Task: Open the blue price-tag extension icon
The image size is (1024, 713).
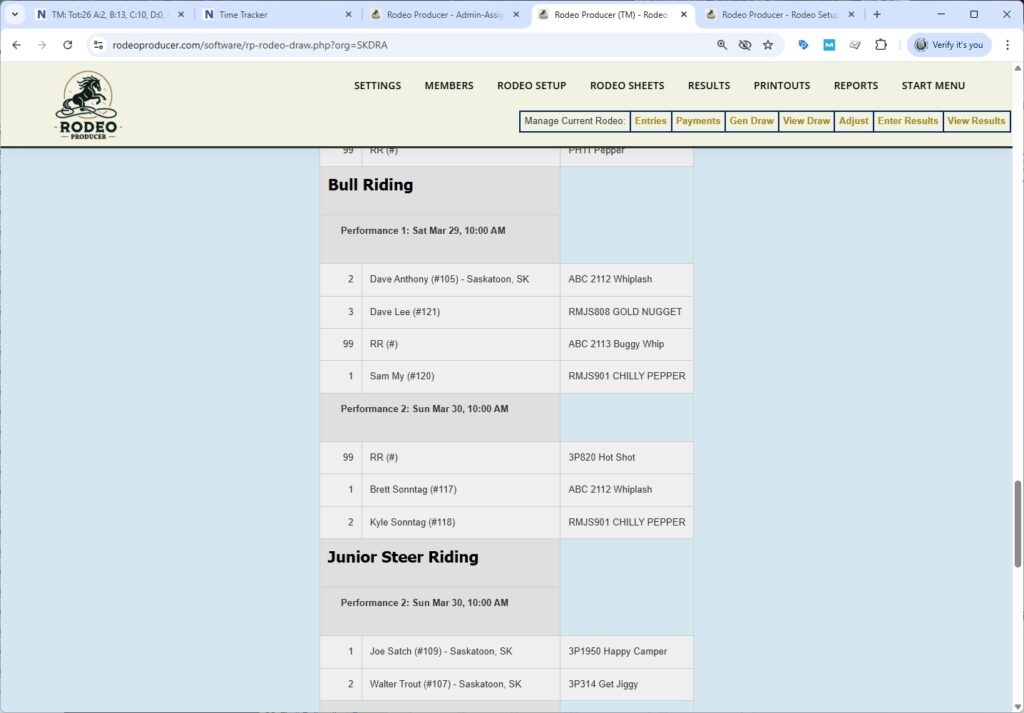Action: pyautogui.click(x=803, y=45)
